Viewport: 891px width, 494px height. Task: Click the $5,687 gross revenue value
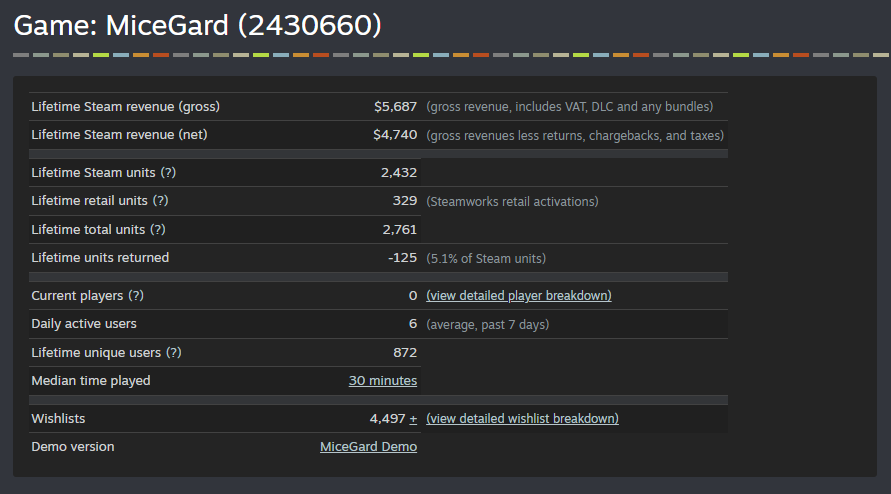coord(395,106)
